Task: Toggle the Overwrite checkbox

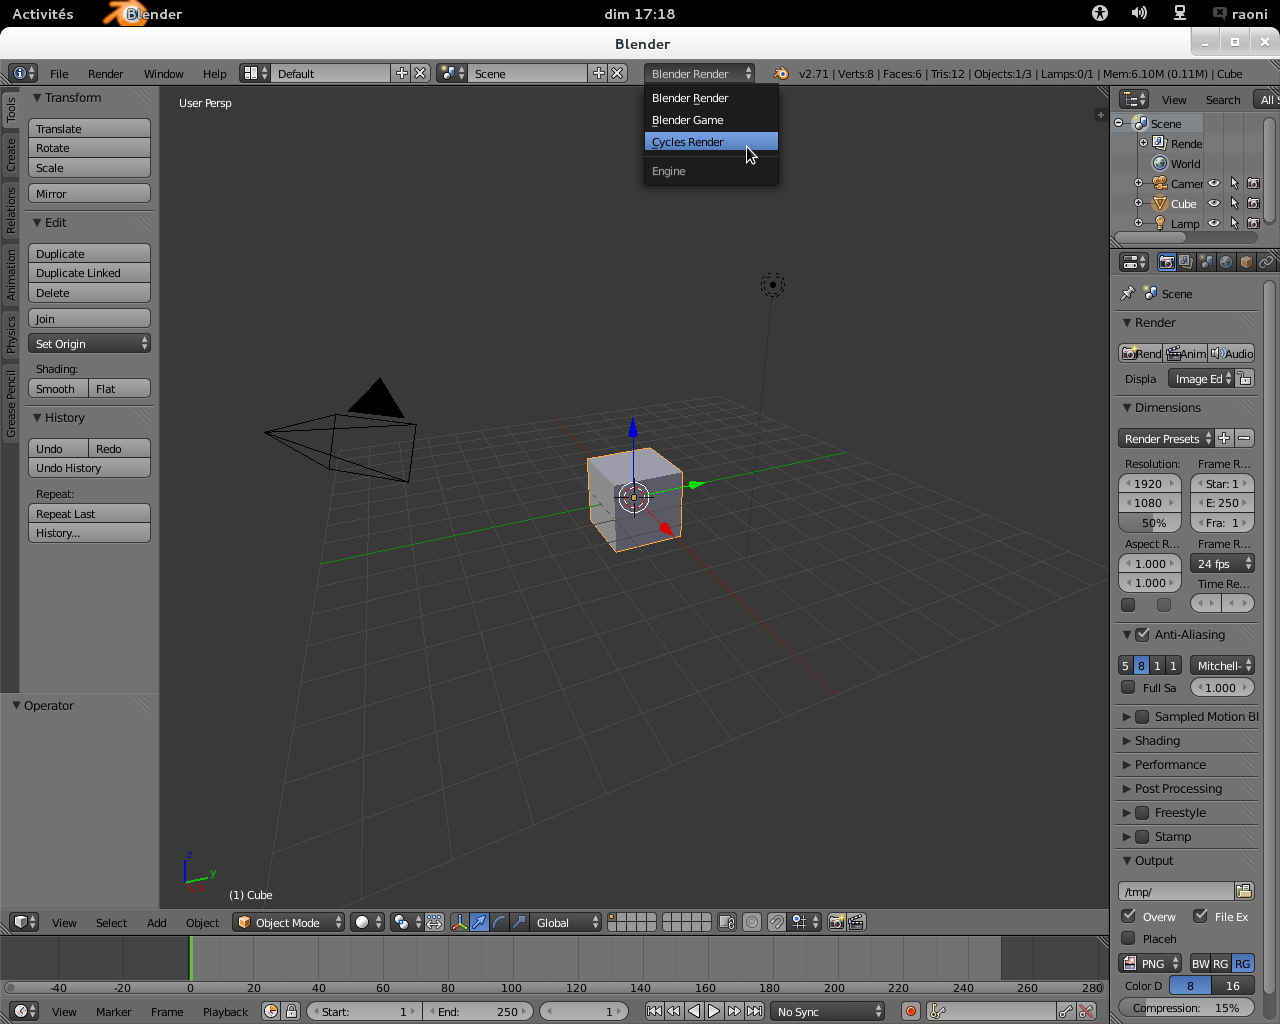Action: click(x=1128, y=916)
